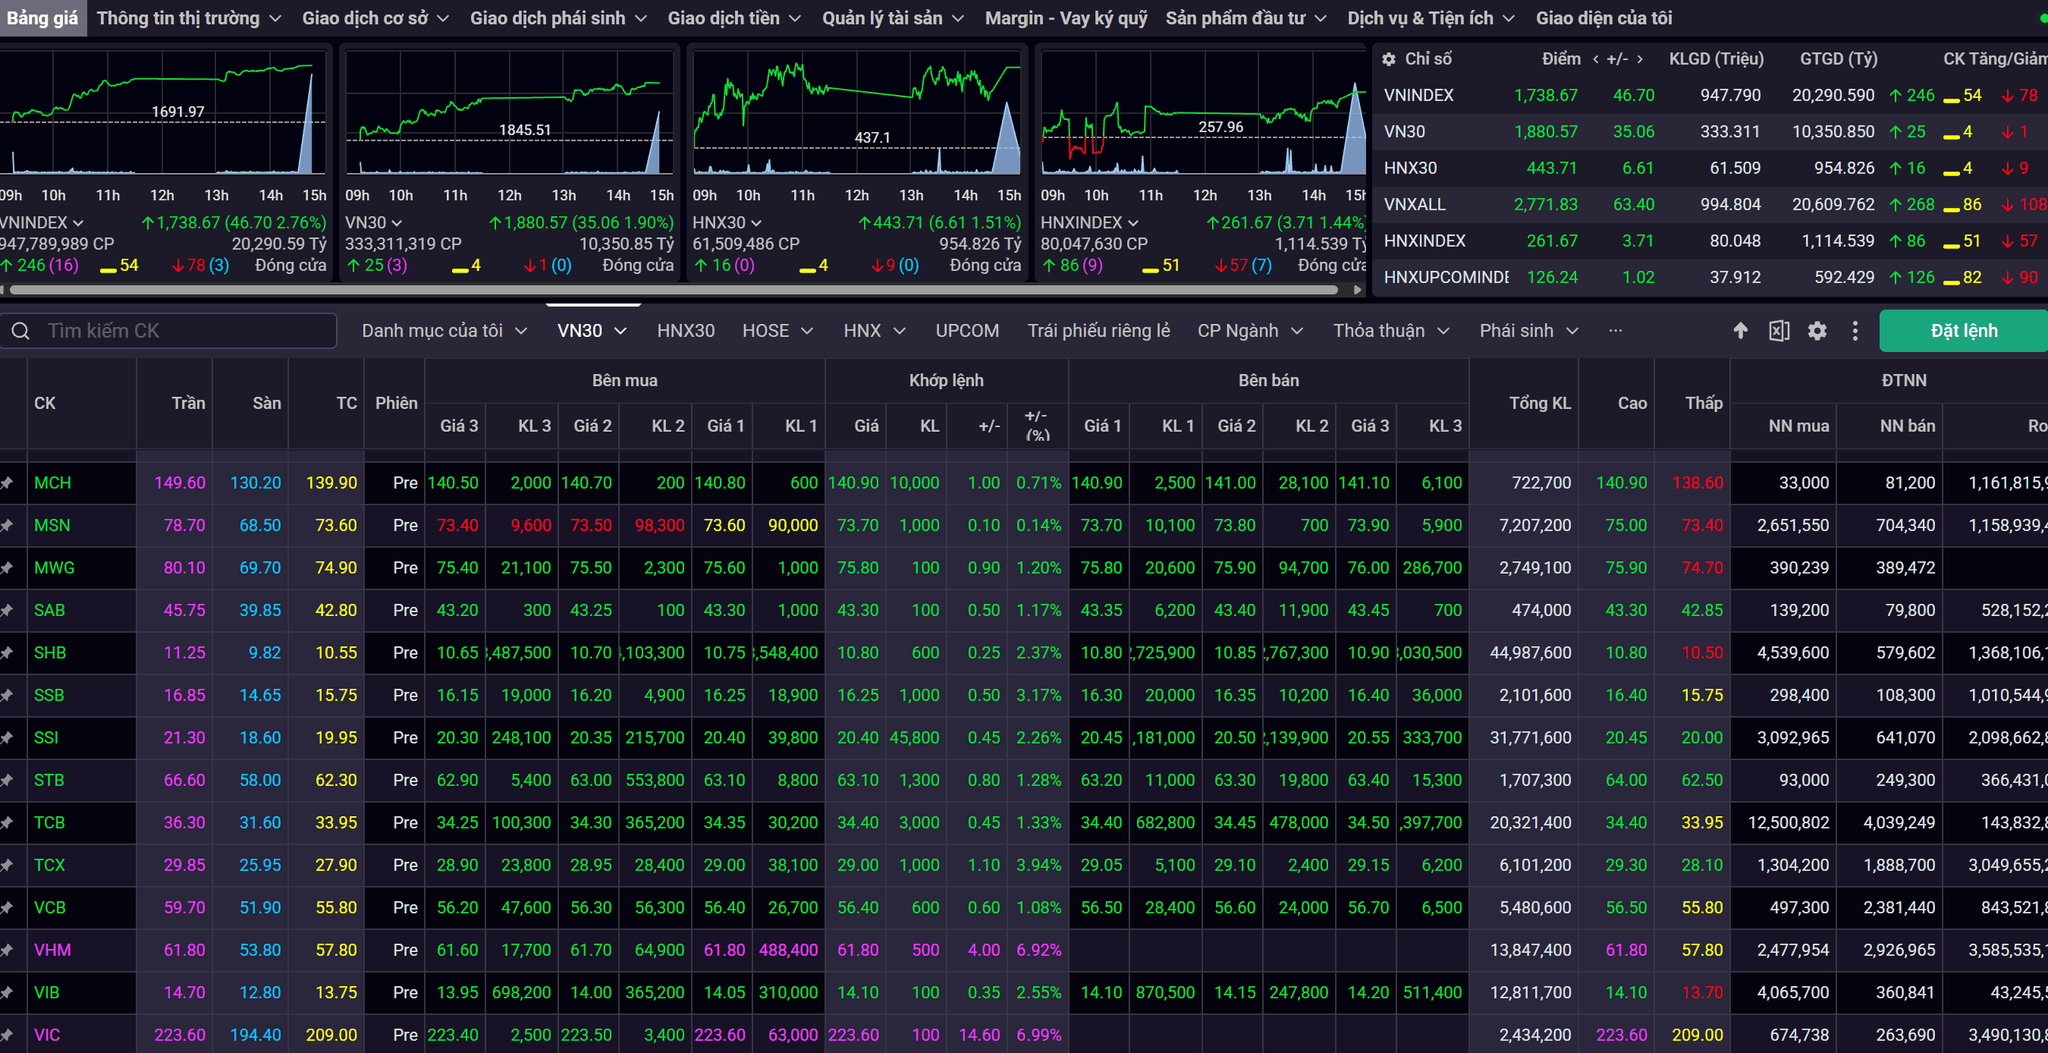This screenshot has width=2048, height=1053.
Task: Select the VCB ticker symbol
Action: [x=50, y=908]
